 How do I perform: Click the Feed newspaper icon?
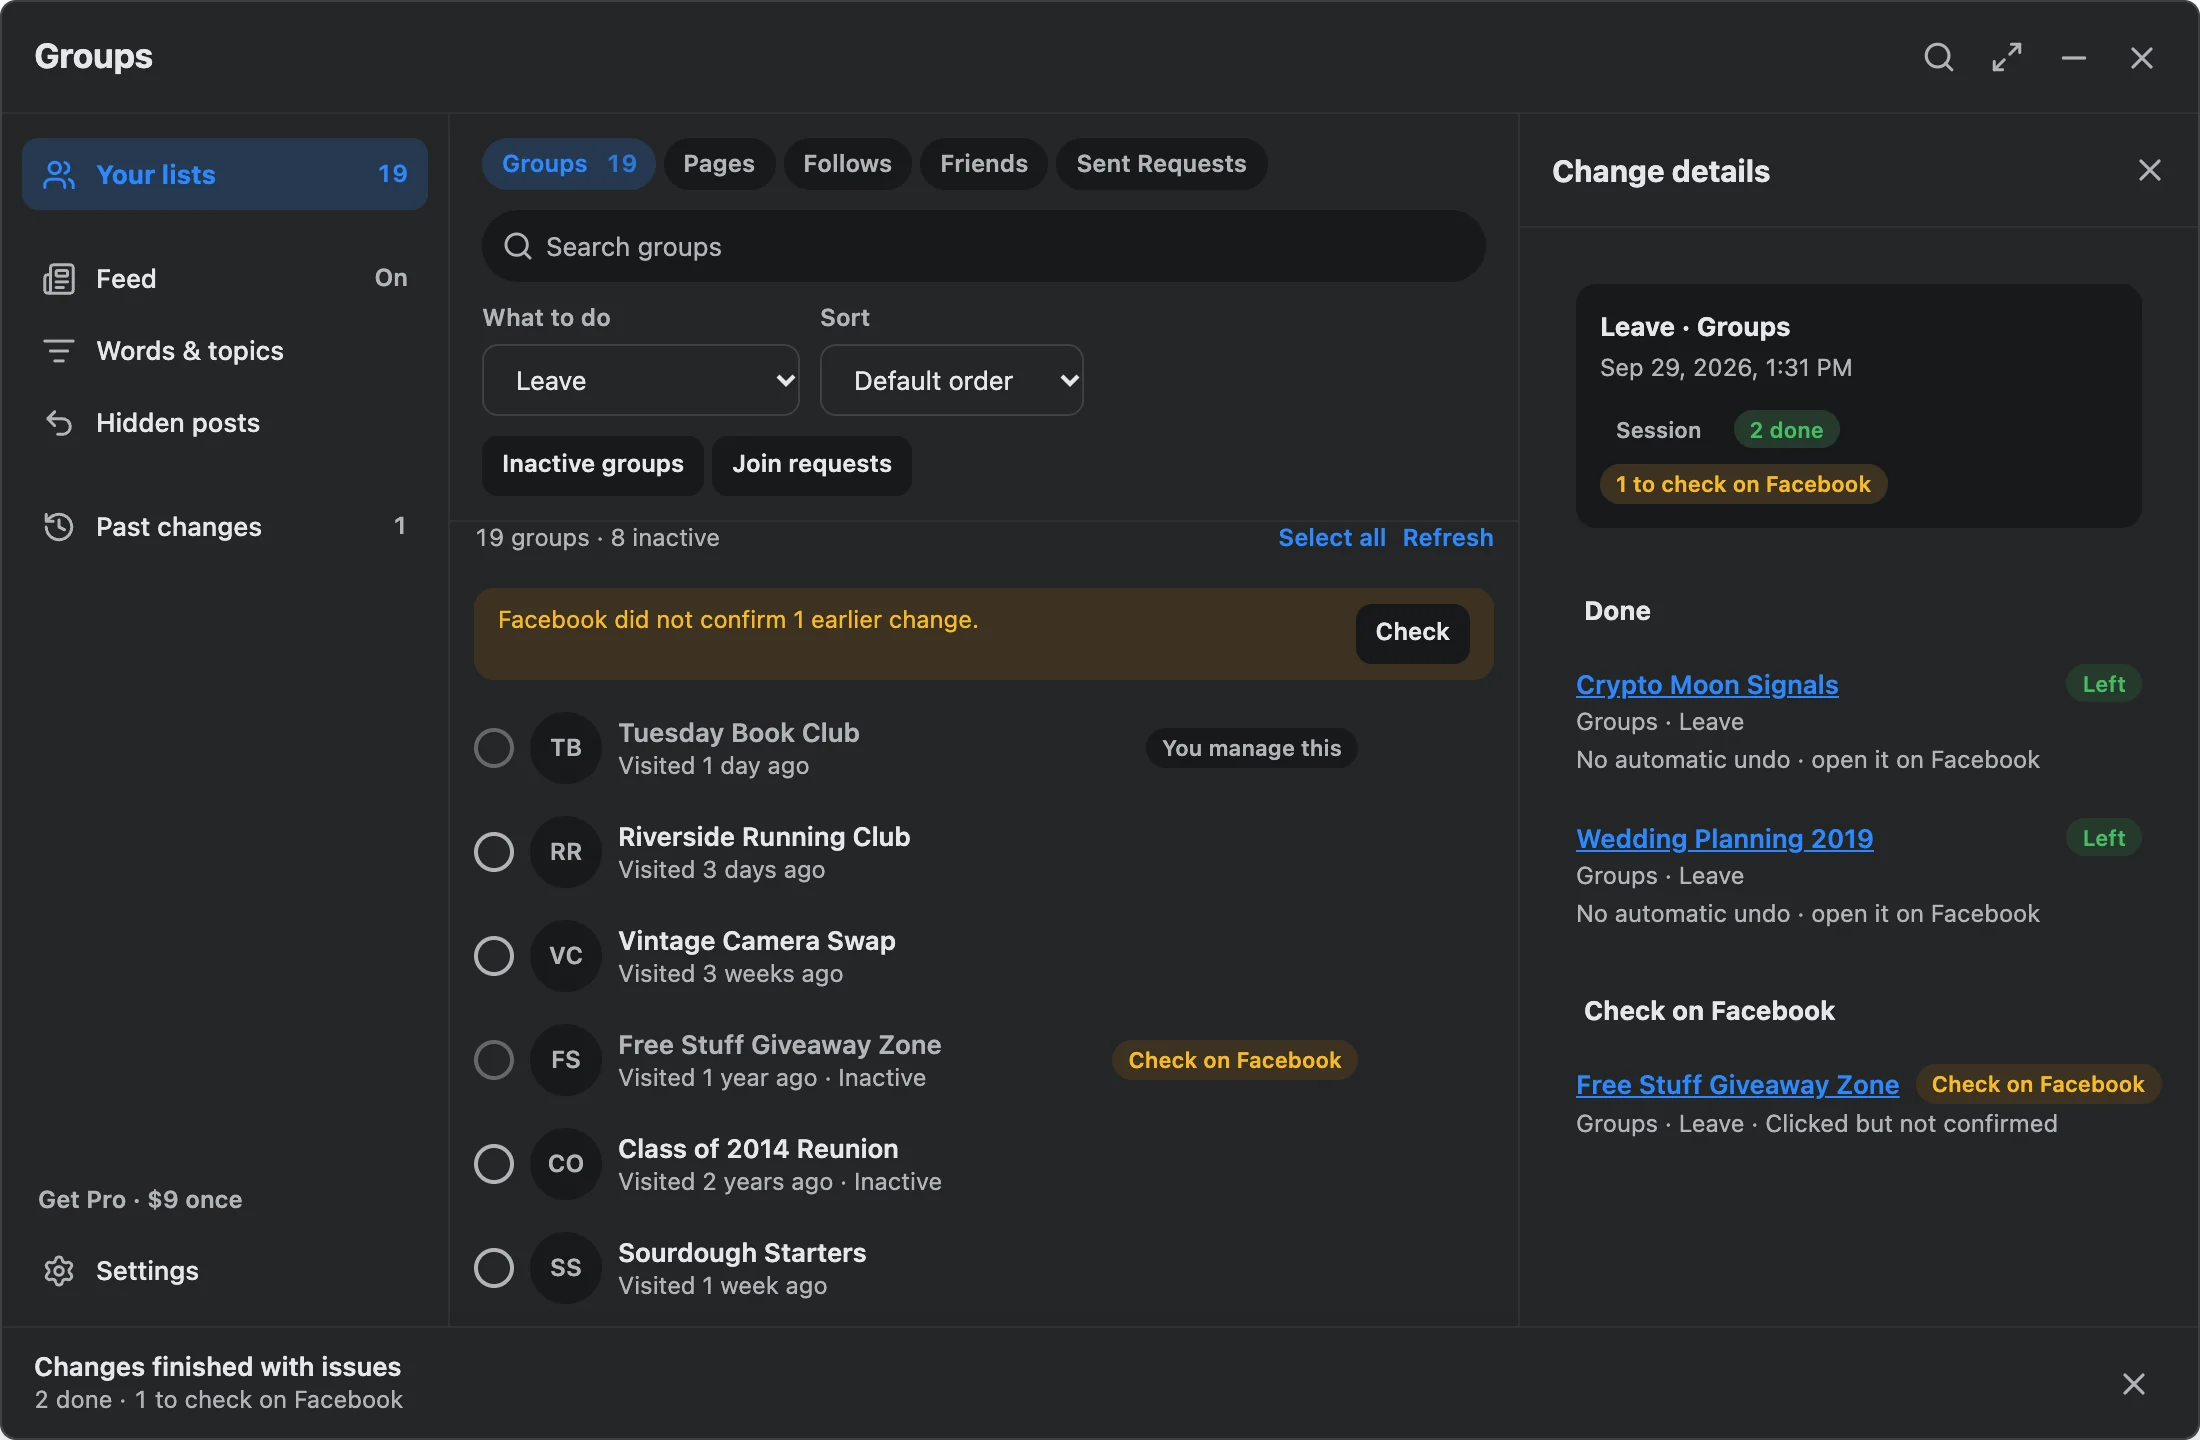59,279
